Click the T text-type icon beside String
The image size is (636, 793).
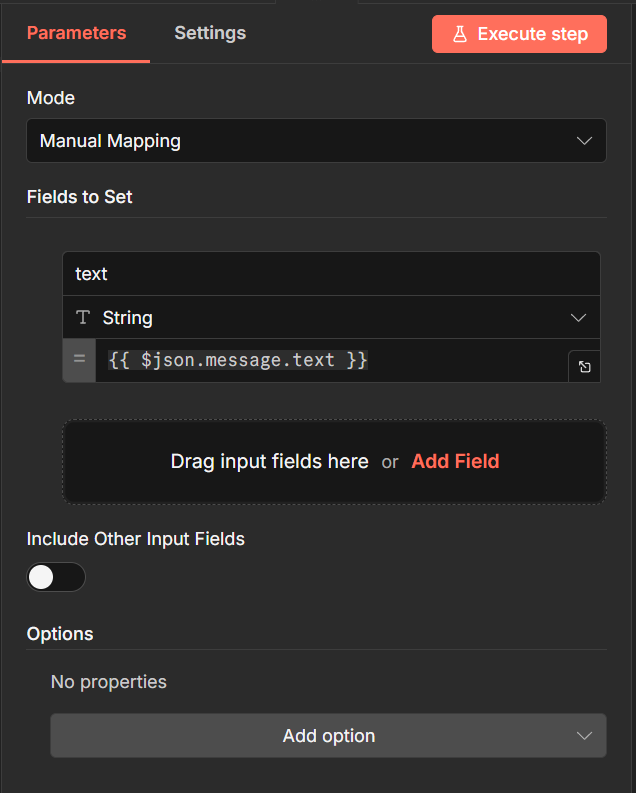coord(83,318)
